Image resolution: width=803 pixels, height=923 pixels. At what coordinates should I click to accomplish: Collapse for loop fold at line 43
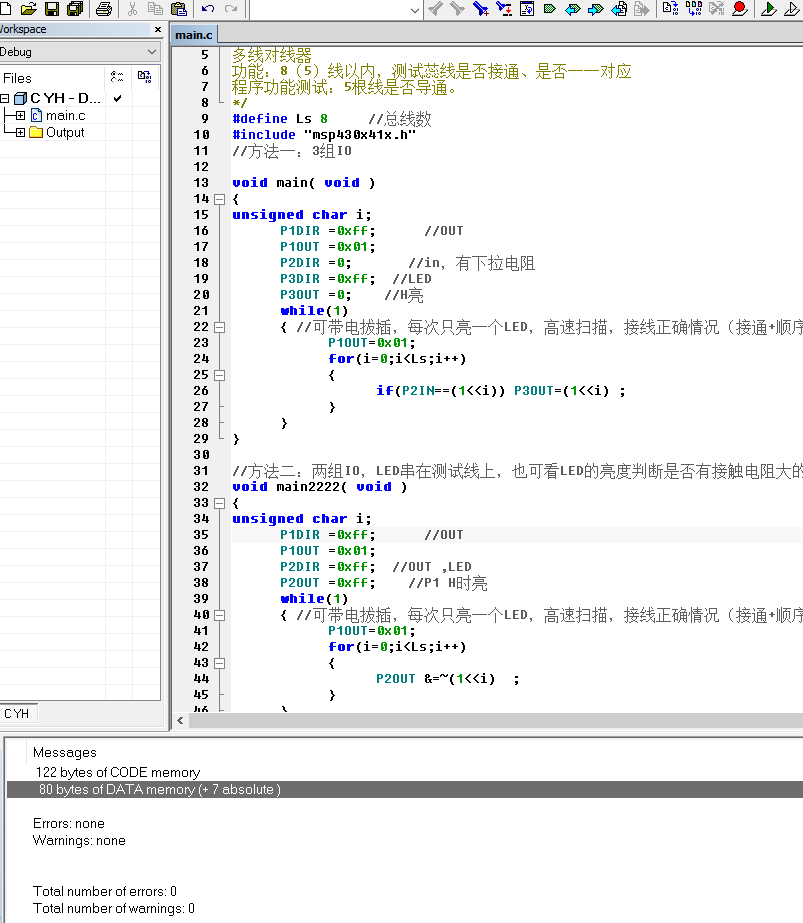(x=220, y=663)
